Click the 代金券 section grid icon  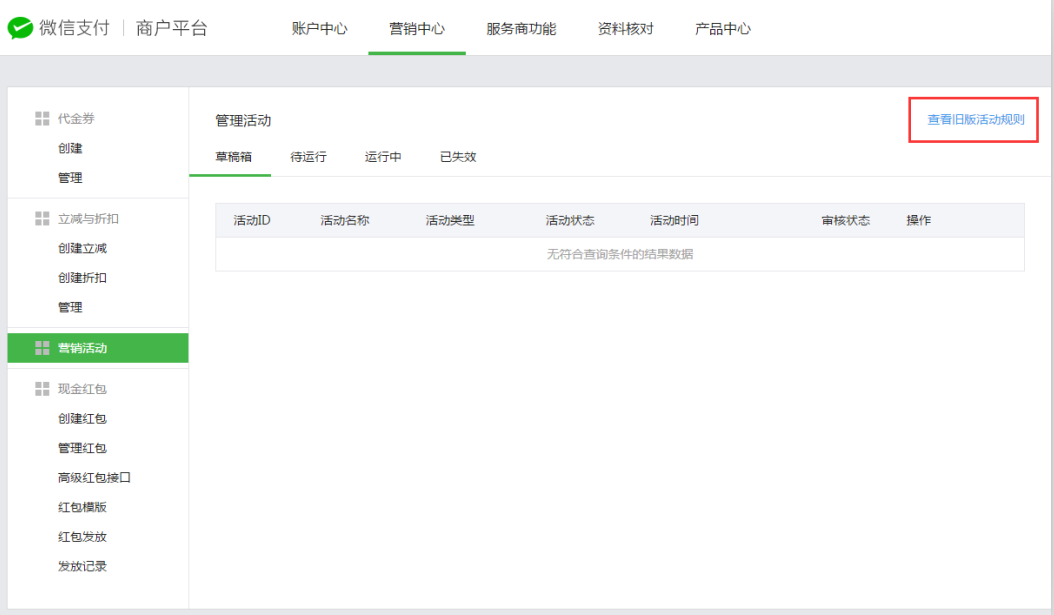[x=42, y=118]
